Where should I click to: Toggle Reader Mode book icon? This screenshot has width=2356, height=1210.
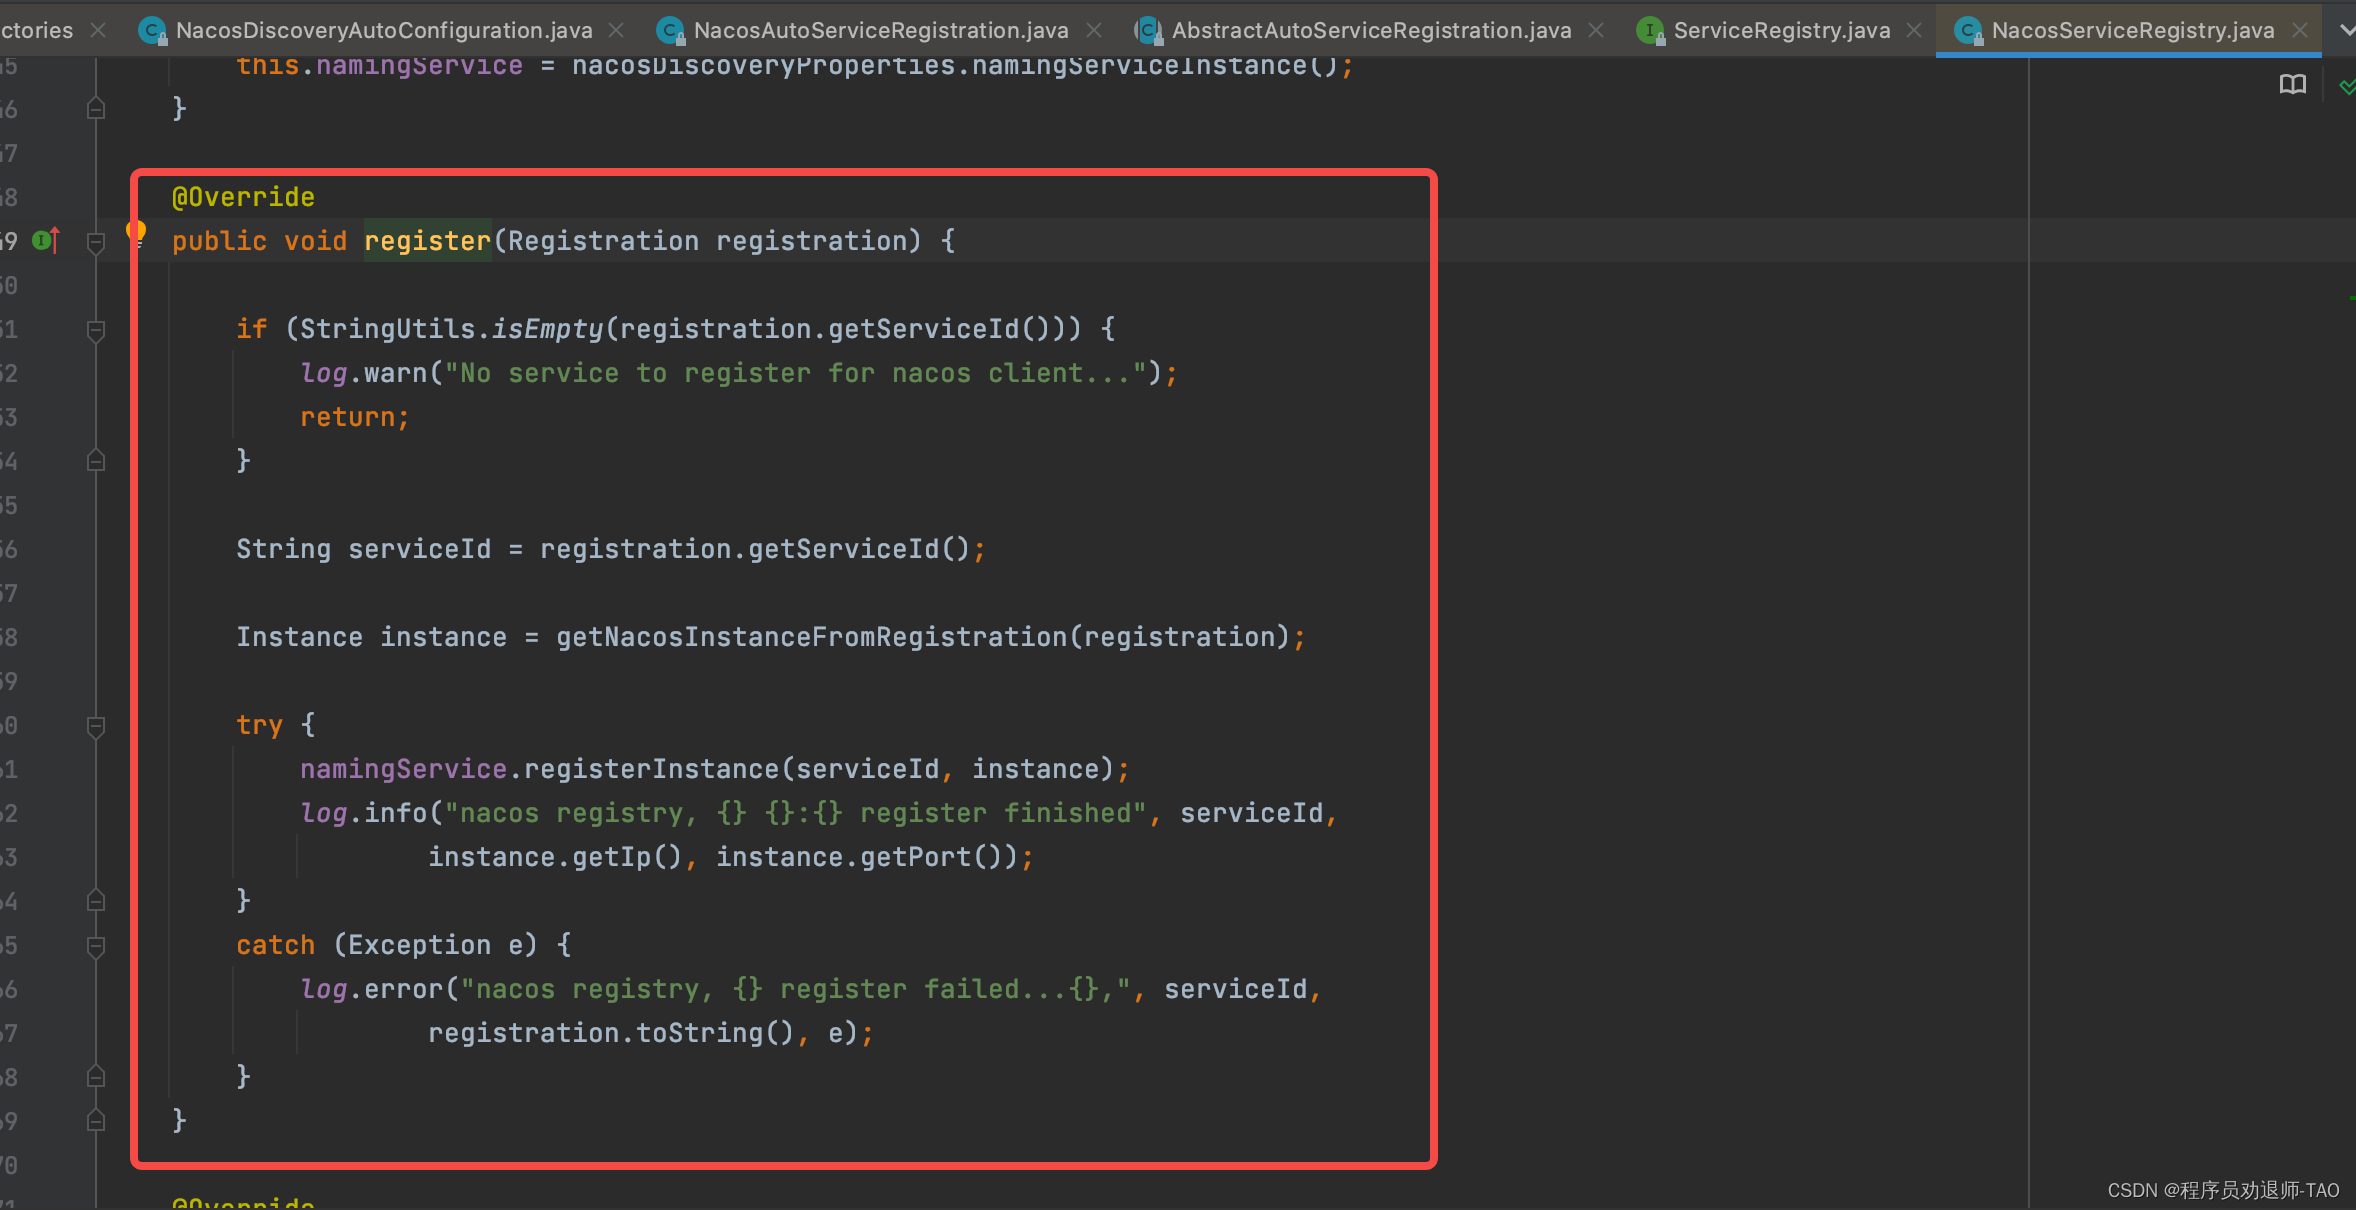pyautogui.click(x=2292, y=85)
